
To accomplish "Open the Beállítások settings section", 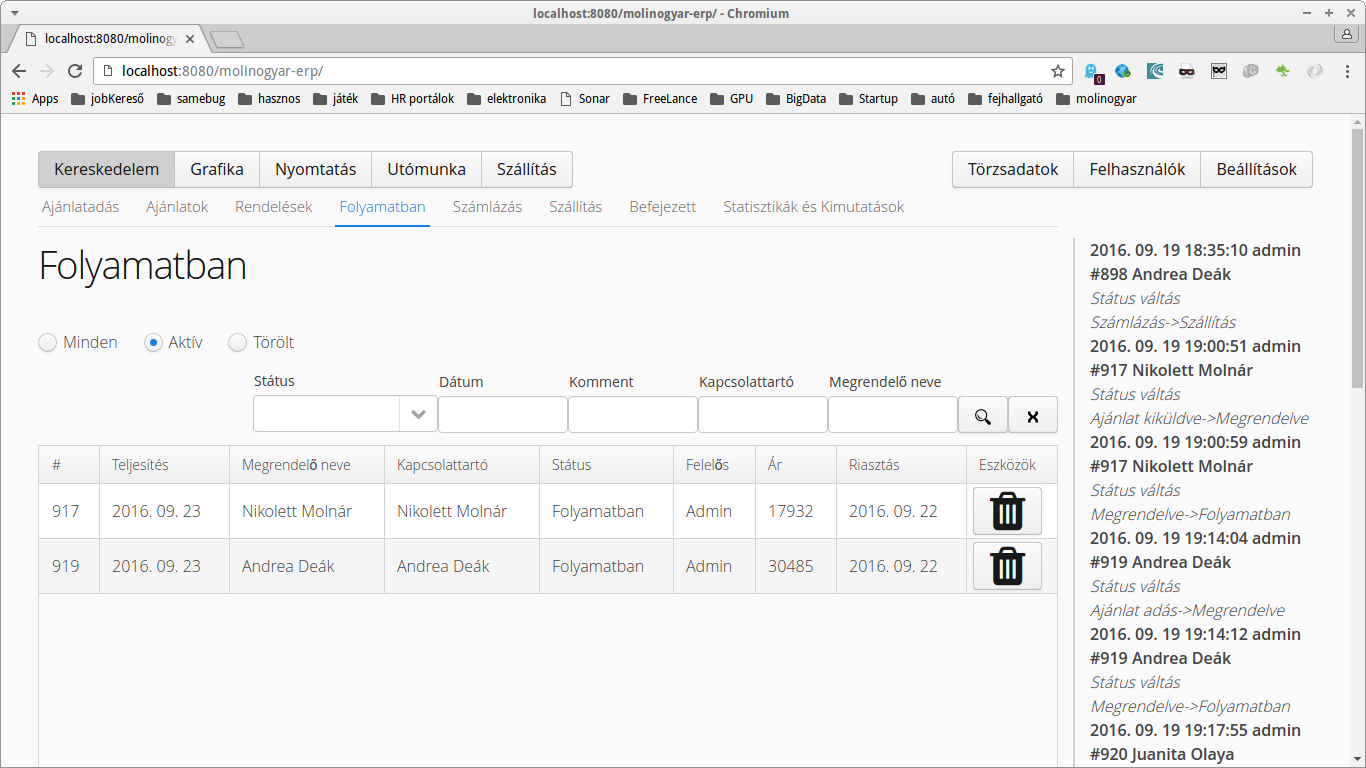I will coord(1257,169).
